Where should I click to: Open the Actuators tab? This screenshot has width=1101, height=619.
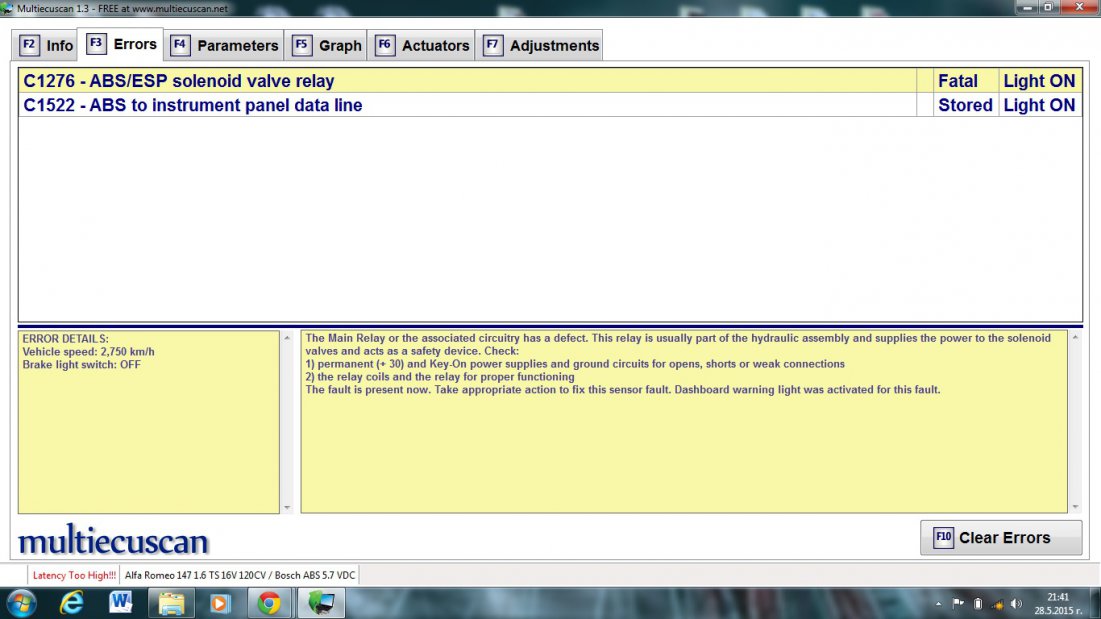[x=422, y=45]
